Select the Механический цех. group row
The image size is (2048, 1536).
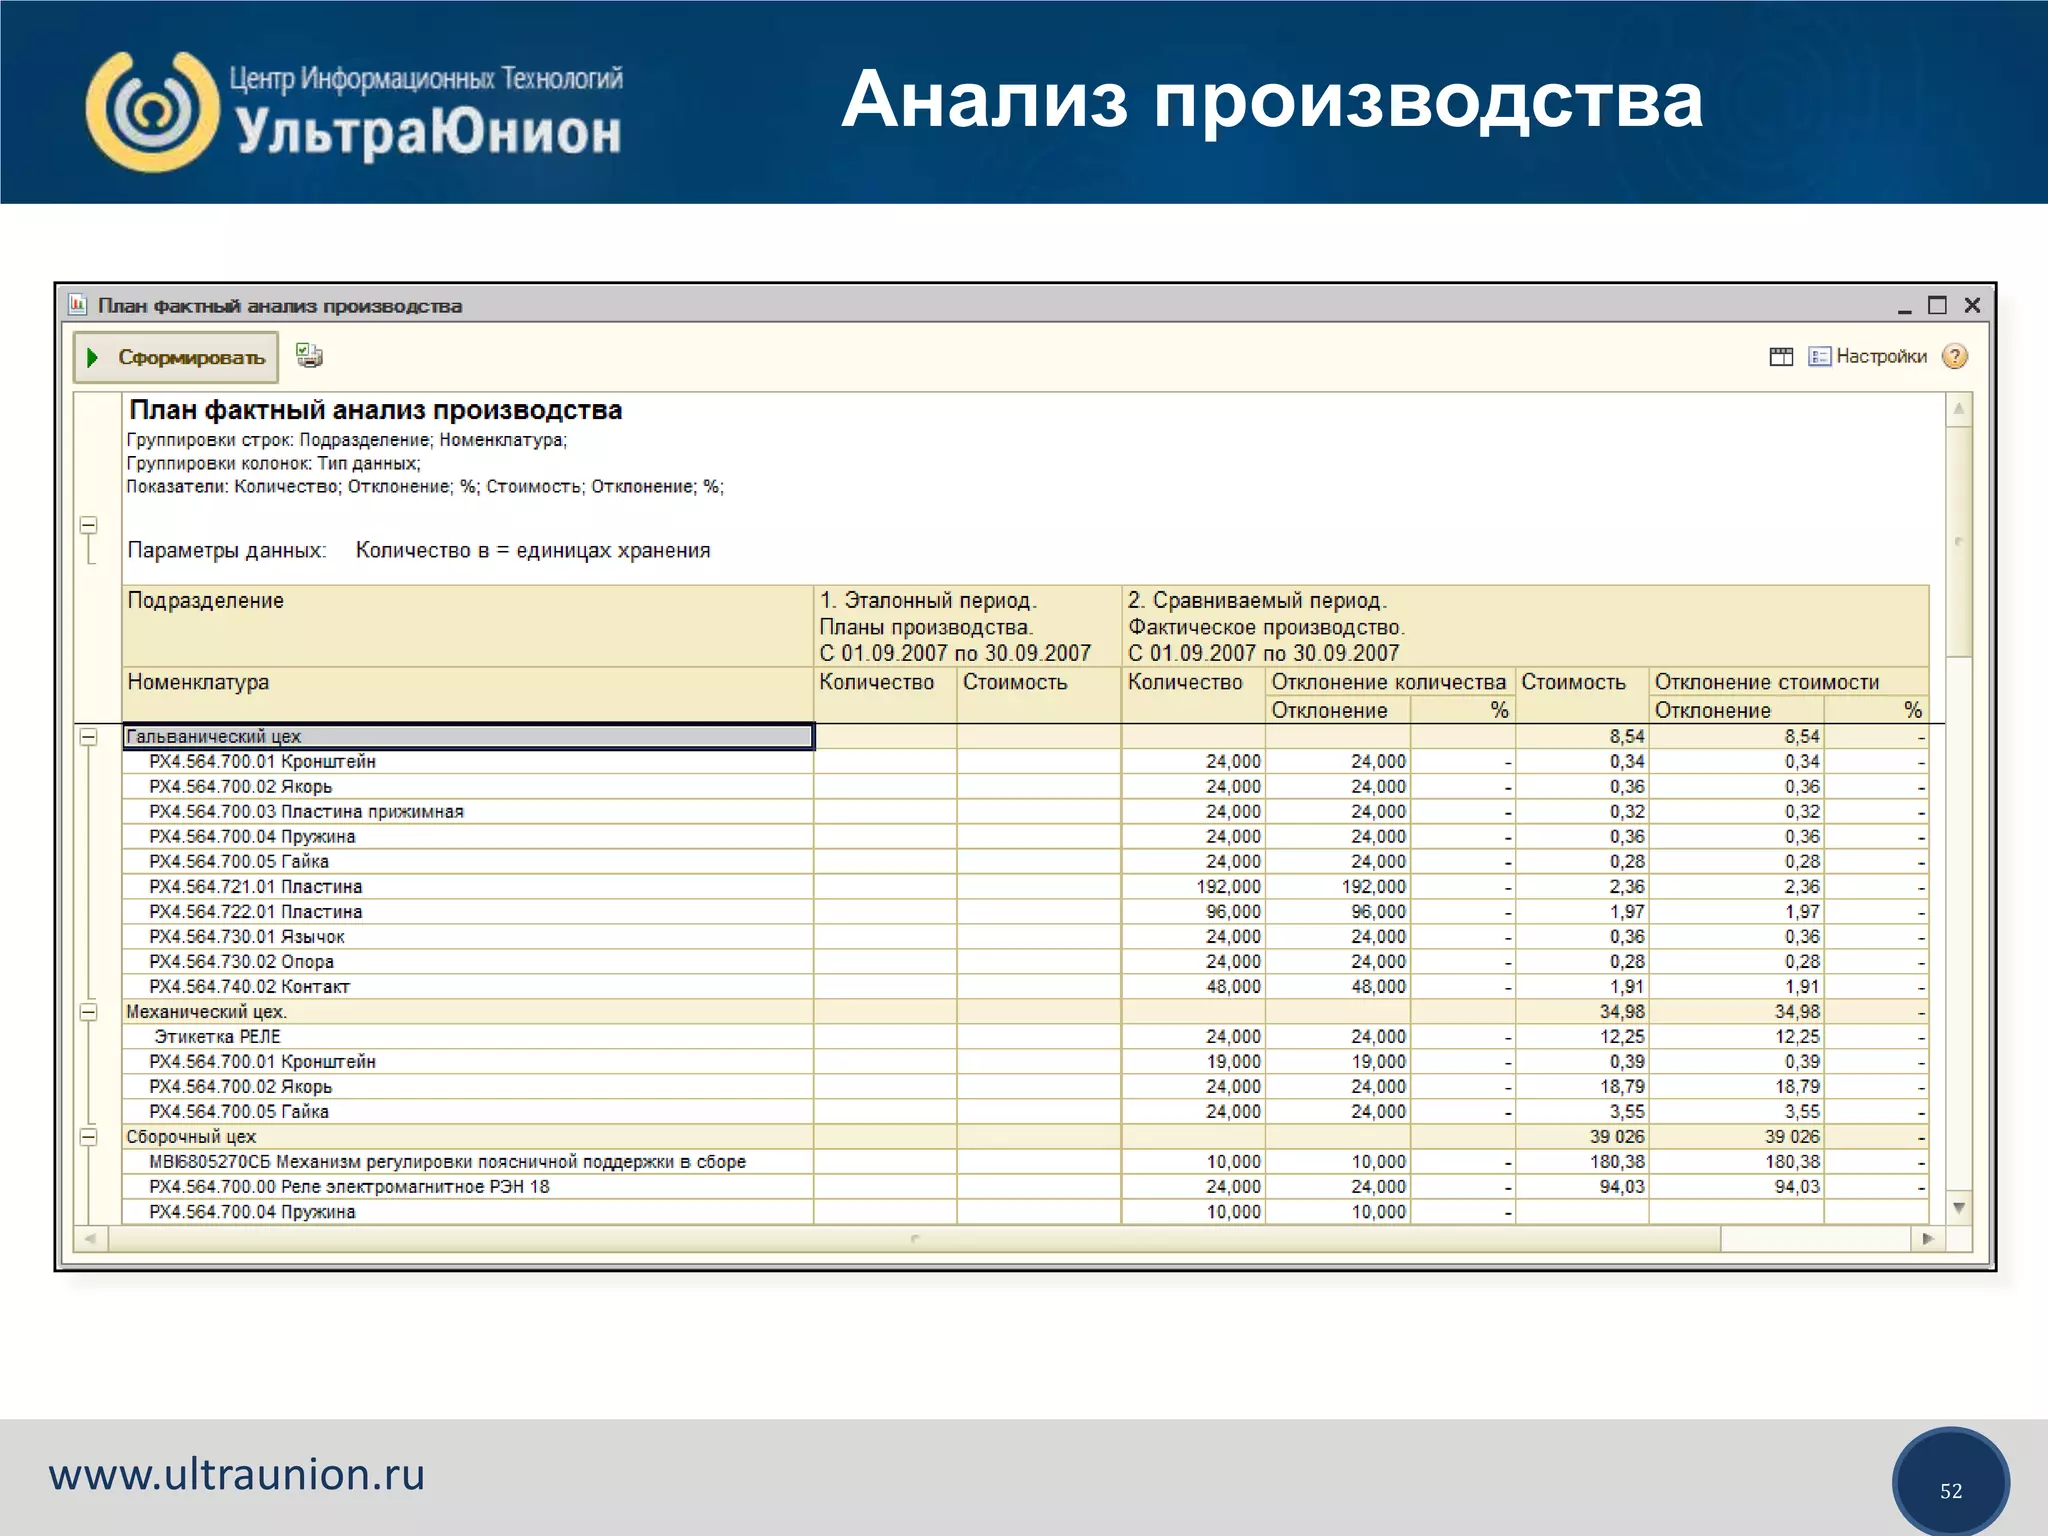[468, 1012]
